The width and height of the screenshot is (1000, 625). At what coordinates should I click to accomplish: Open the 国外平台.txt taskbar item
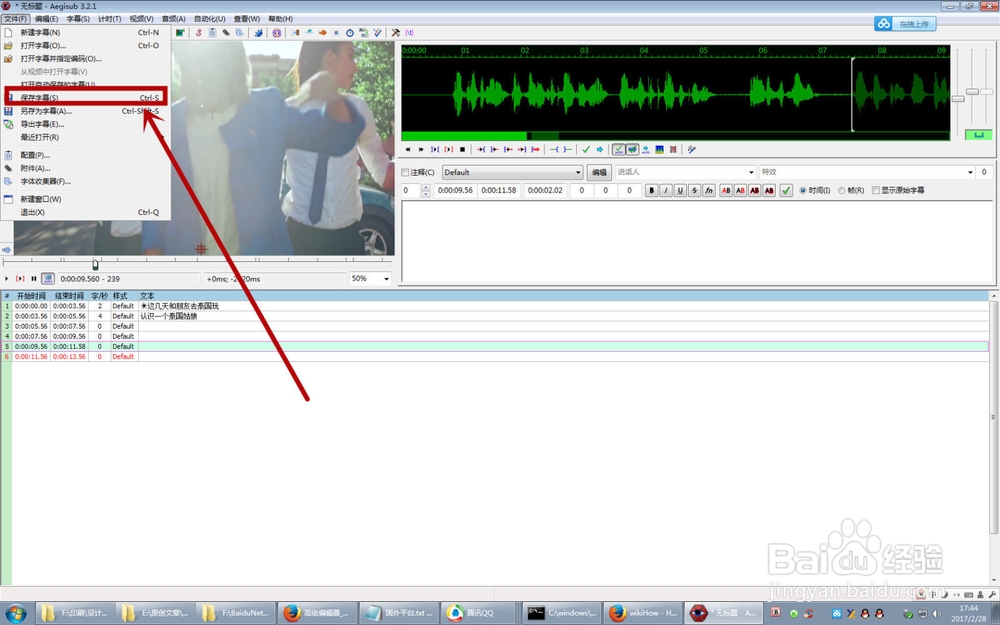click(399, 613)
